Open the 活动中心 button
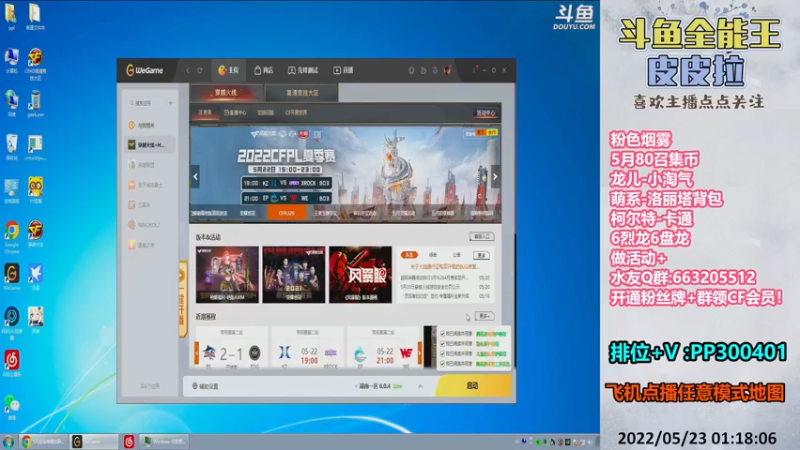 (x=486, y=113)
